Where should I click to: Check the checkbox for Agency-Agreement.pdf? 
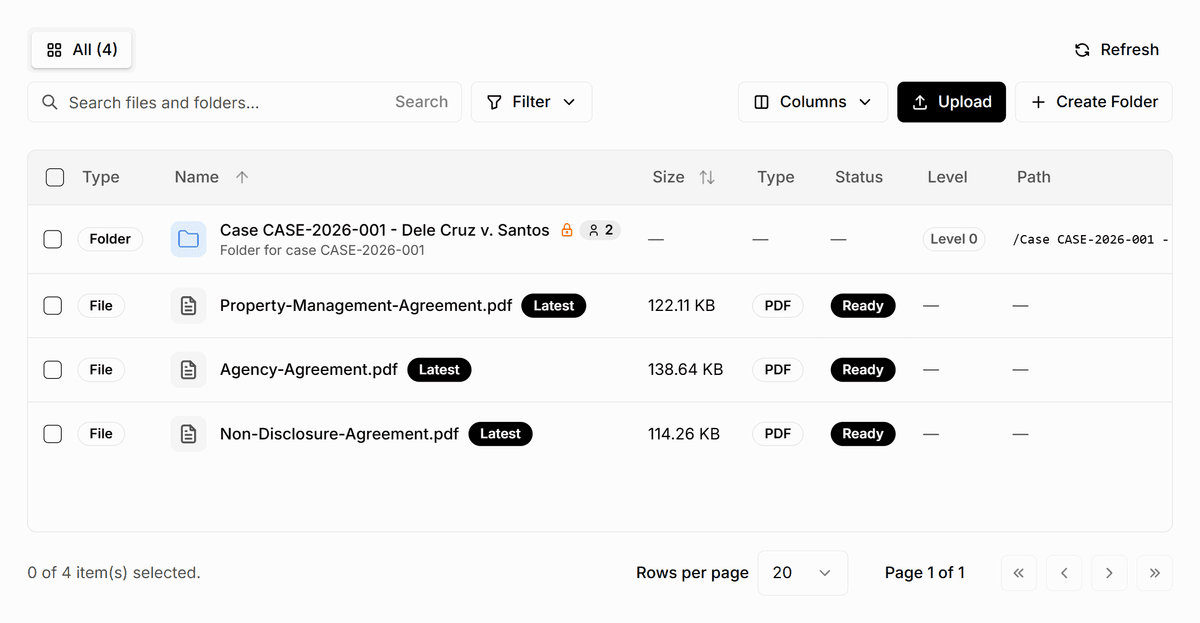pos(52,369)
